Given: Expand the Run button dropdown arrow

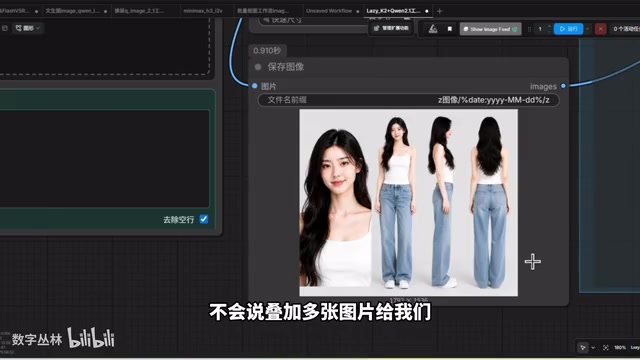Looking at the screenshot, I should point(588,29).
